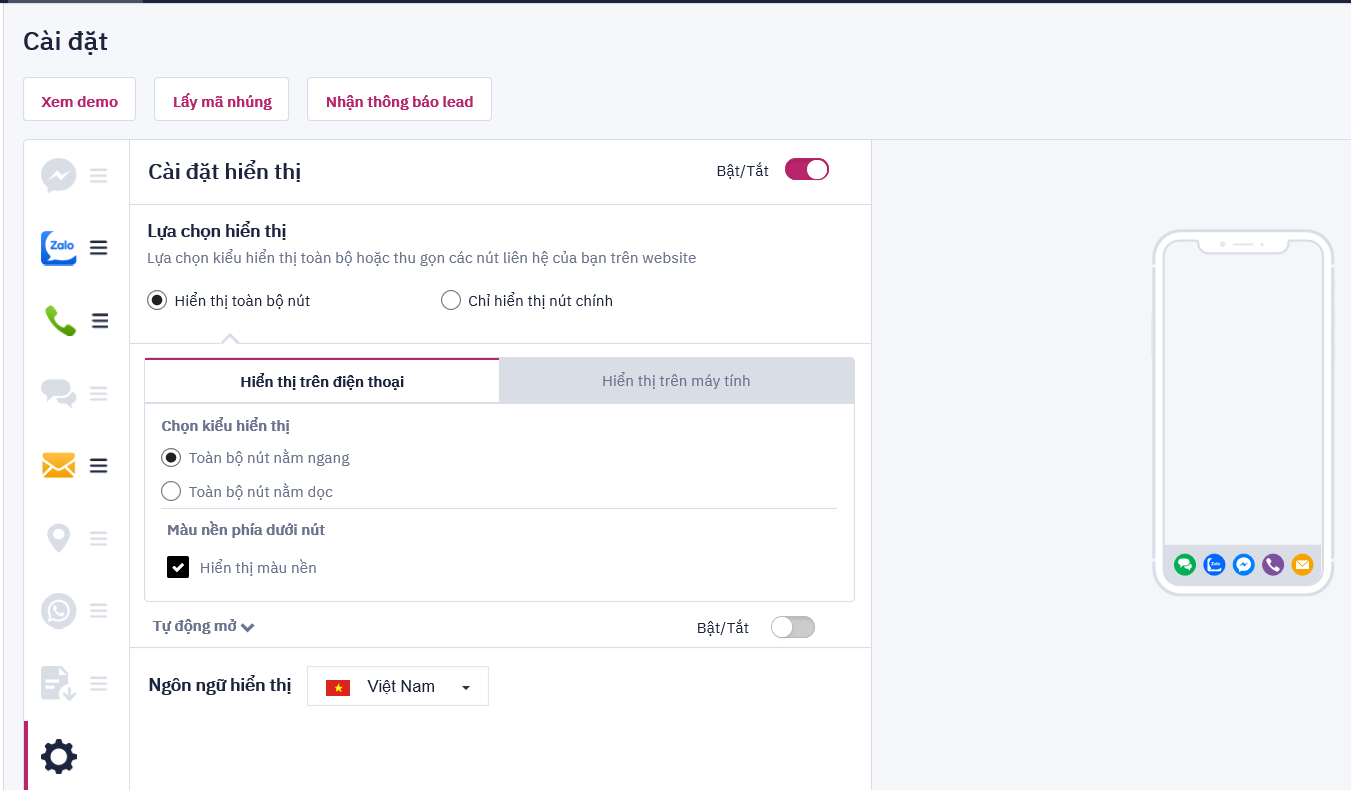This screenshot has width=1351, height=790.
Task: Click the Xem demo button
Action: (x=80, y=101)
